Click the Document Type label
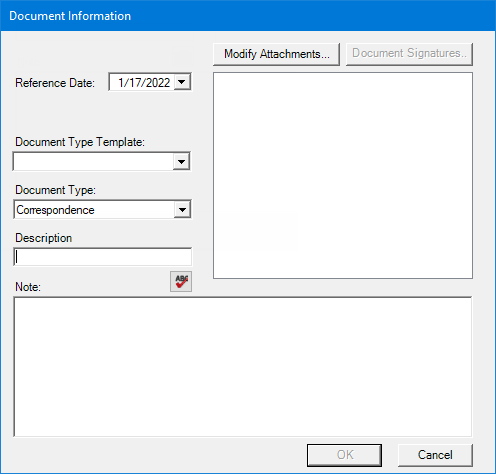The image size is (496, 474). [x=55, y=190]
